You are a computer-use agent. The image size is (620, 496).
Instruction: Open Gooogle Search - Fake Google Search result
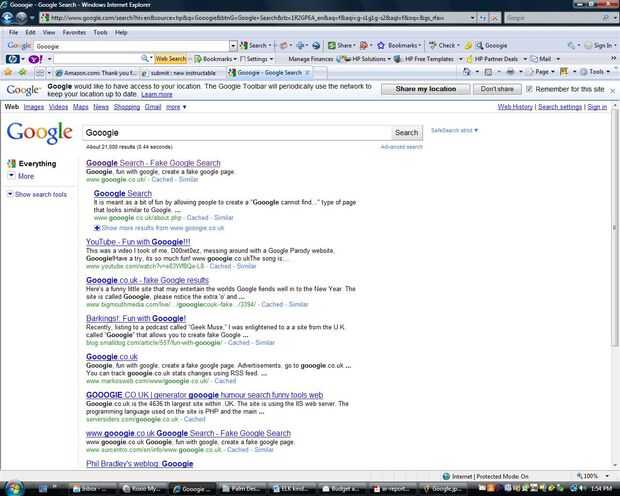point(153,163)
